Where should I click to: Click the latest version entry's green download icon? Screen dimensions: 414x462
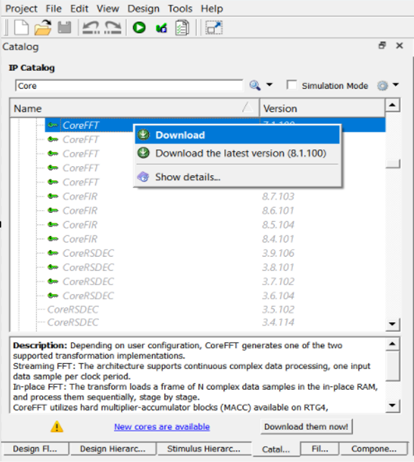144,153
